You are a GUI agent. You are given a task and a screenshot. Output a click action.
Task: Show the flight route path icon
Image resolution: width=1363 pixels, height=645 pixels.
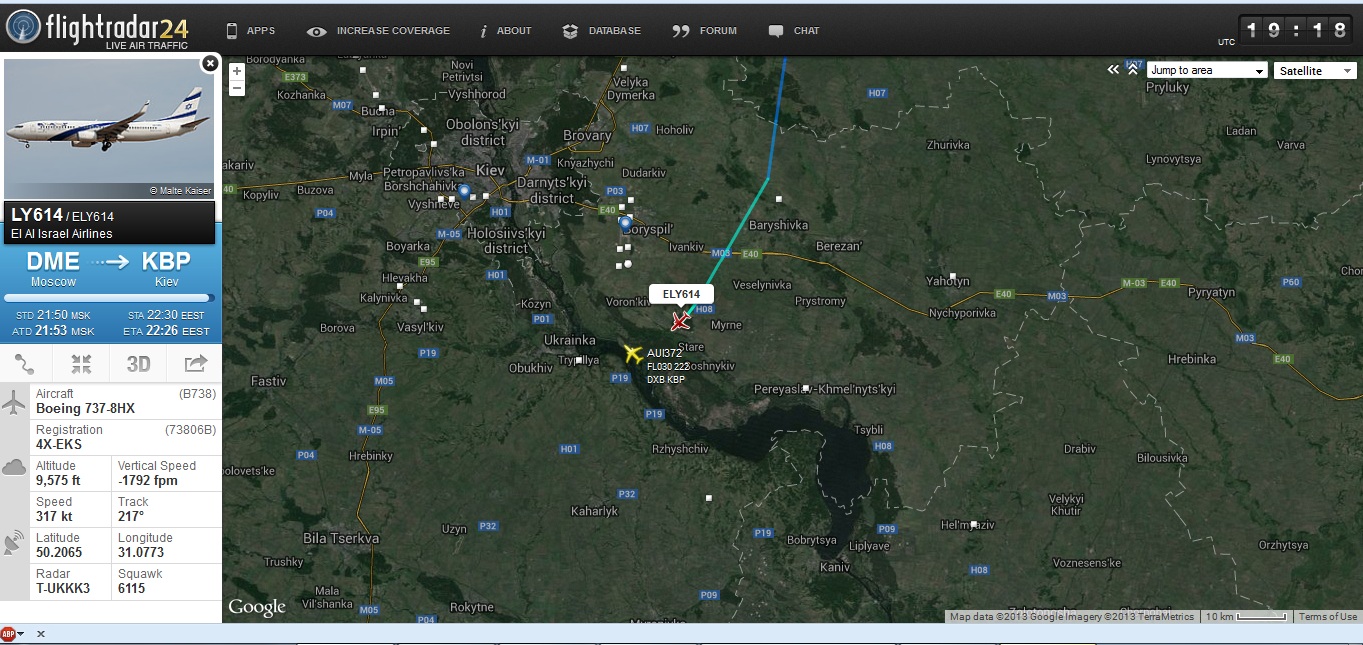point(25,363)
